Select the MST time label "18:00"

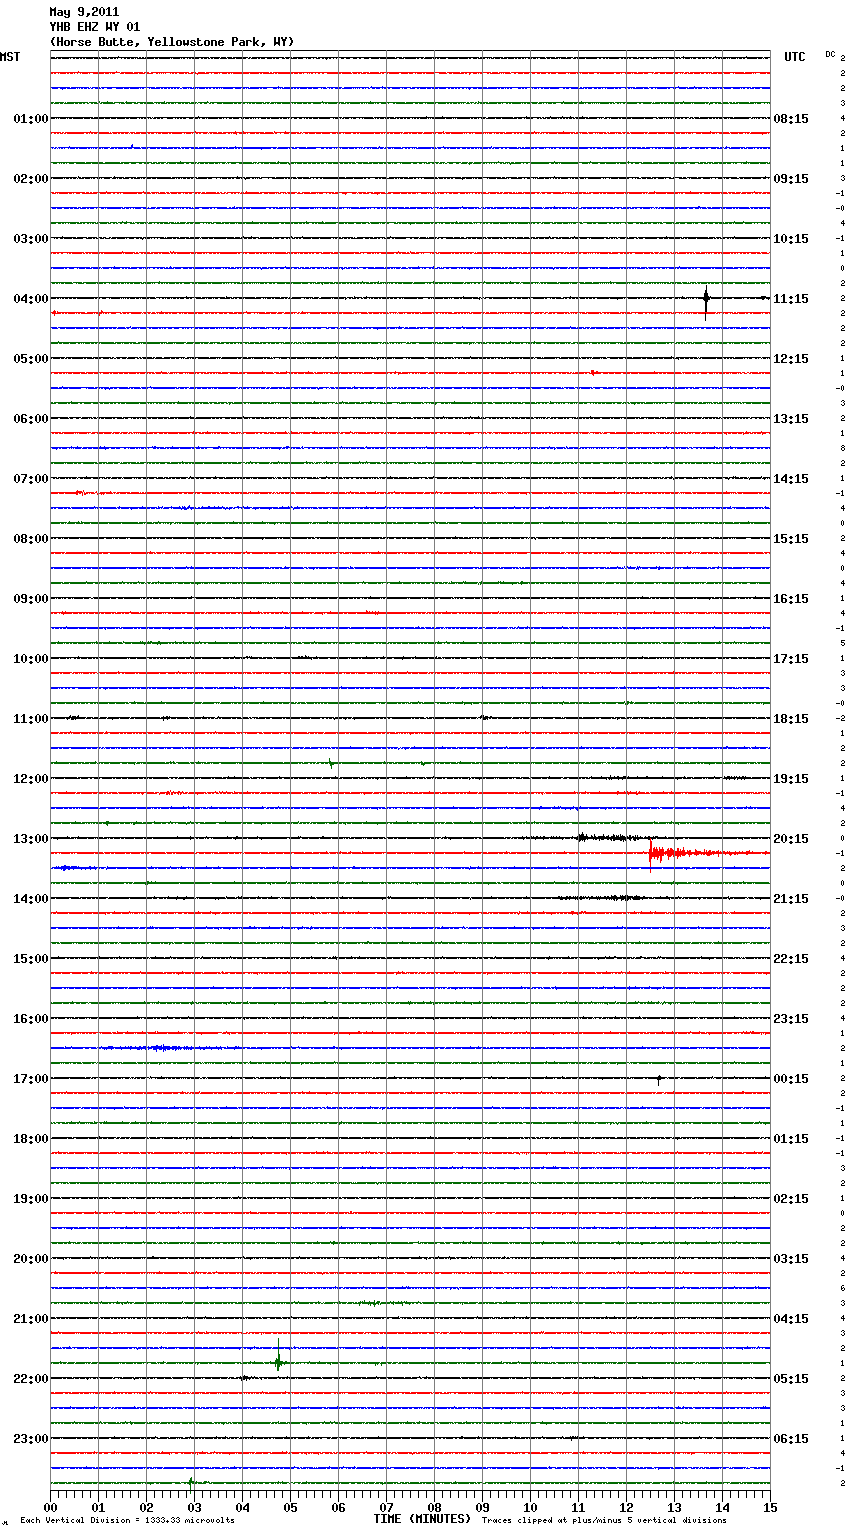(30, 1139)
